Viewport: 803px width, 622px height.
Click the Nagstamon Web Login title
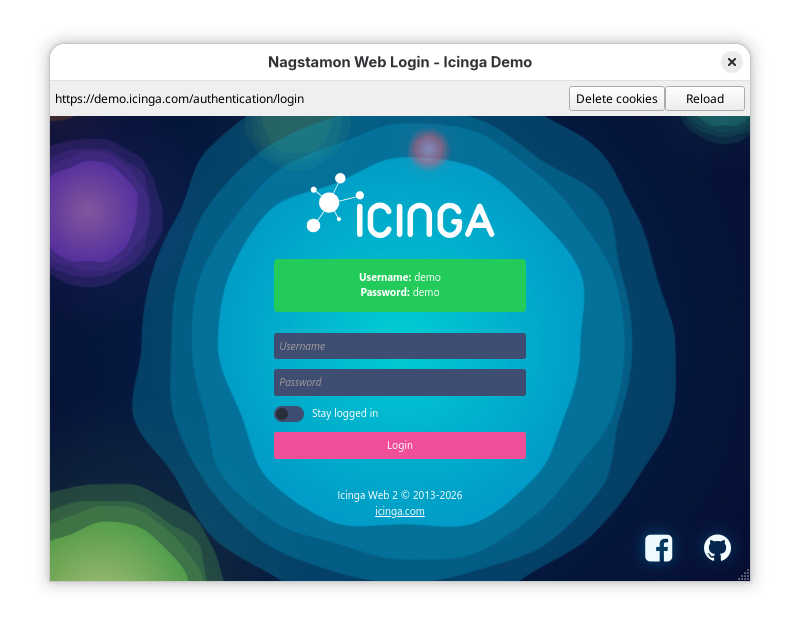pyautogui.click(x=399, y=61)
